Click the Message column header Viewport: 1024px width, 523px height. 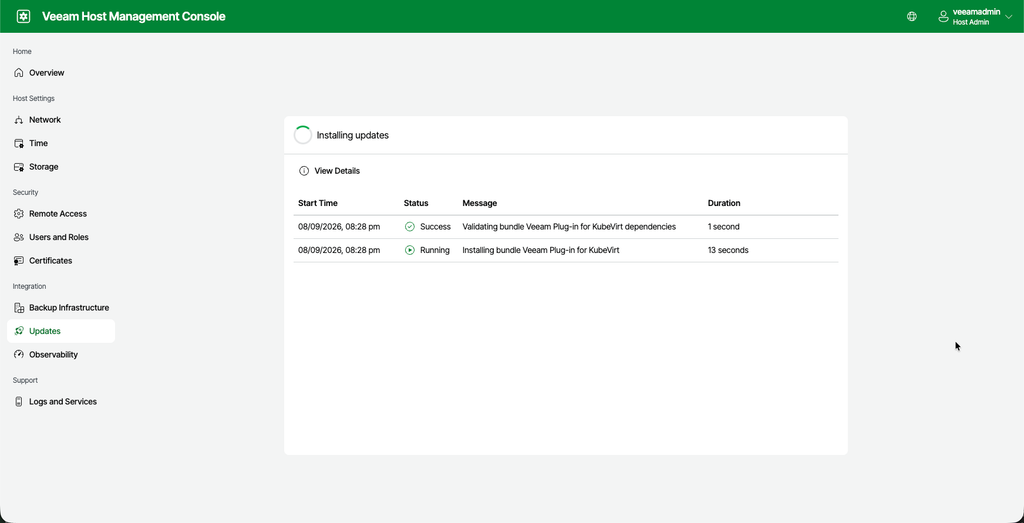tap(479, 203)
